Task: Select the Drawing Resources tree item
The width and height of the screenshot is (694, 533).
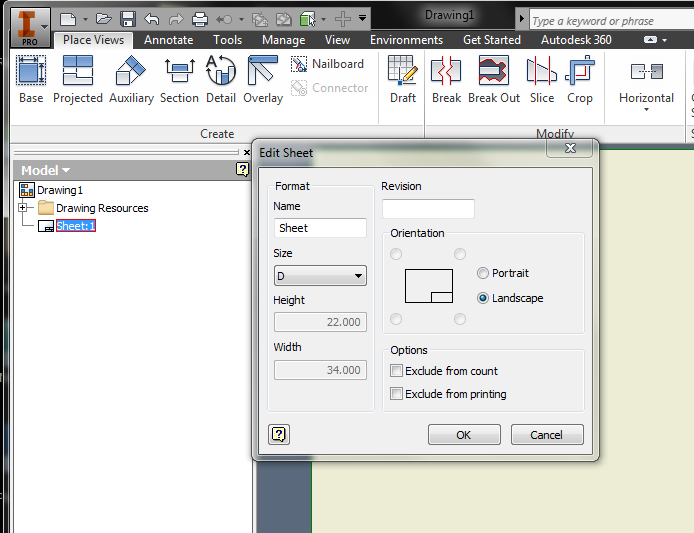Action: tap(102, 208)
